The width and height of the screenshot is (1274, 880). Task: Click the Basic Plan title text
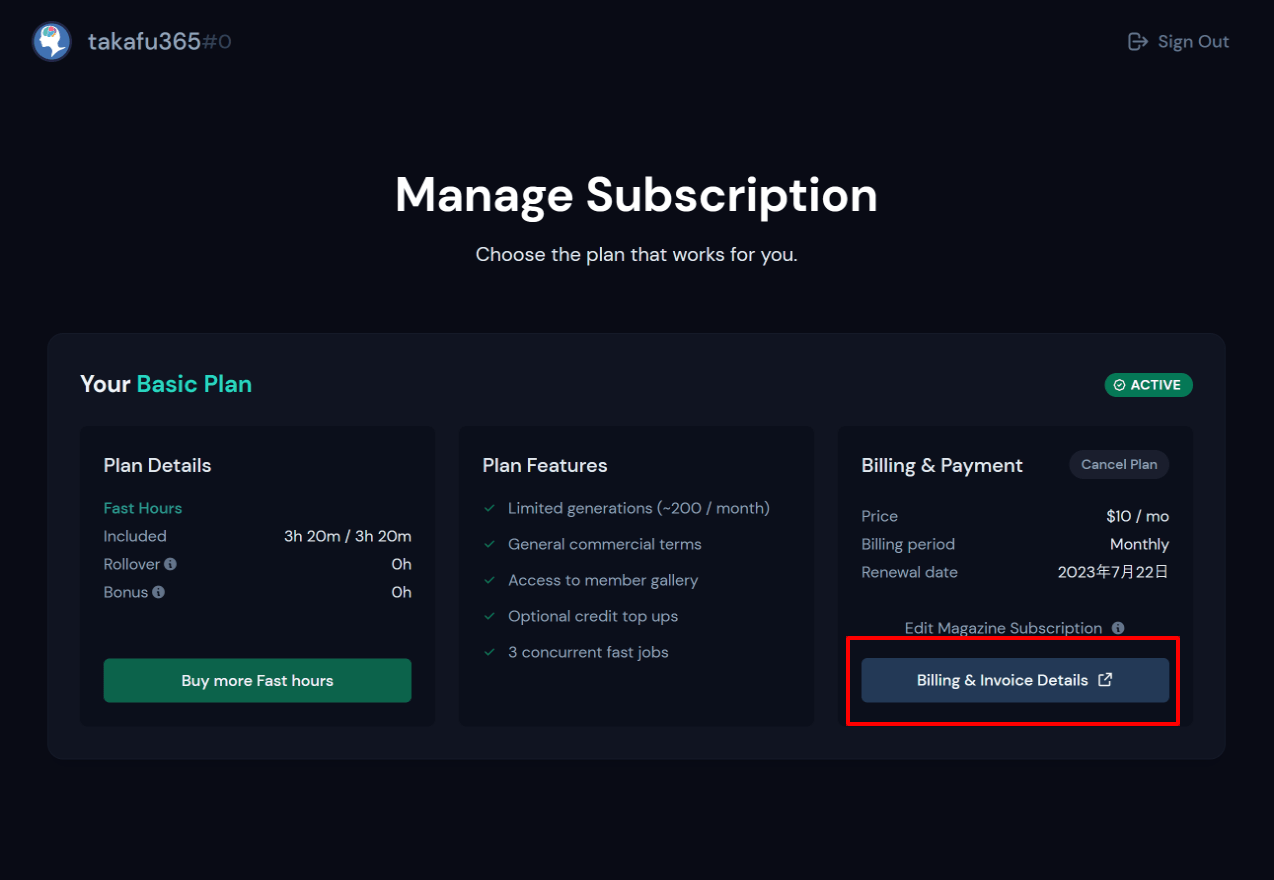point(194,384)
